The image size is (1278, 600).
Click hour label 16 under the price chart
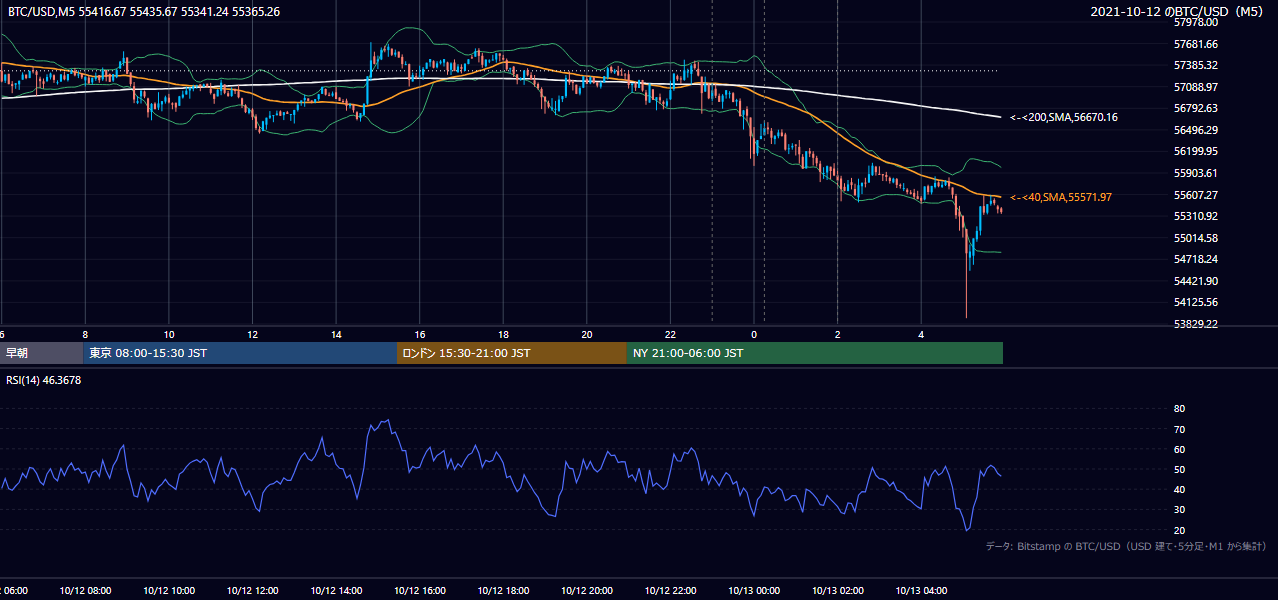coord(420,334)
